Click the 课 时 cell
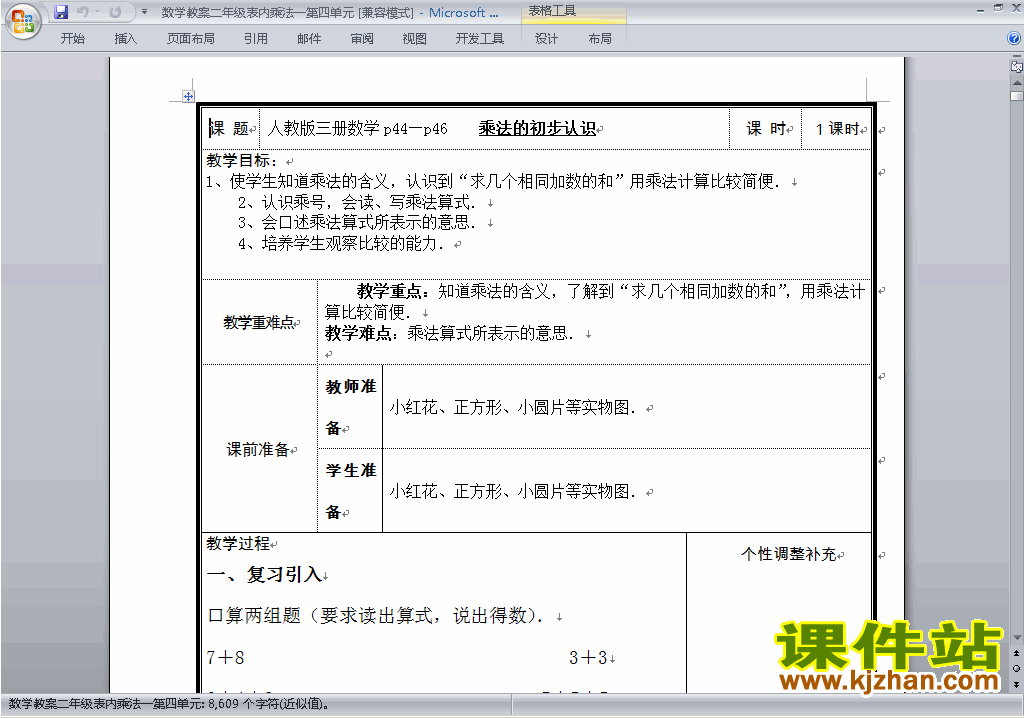This screenshot has height=718, width=1024. click(765, 128)
